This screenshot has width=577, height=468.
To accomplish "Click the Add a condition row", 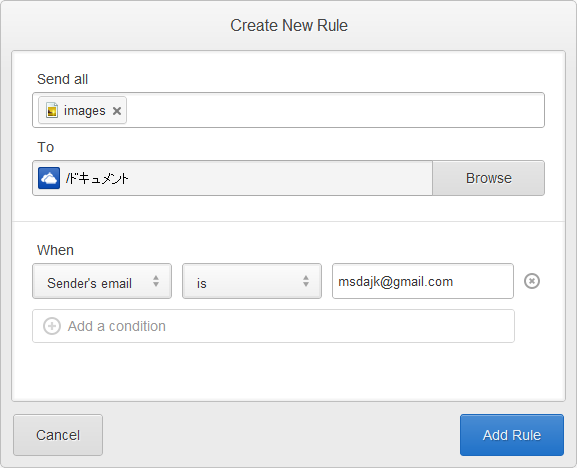I will 273,326.
